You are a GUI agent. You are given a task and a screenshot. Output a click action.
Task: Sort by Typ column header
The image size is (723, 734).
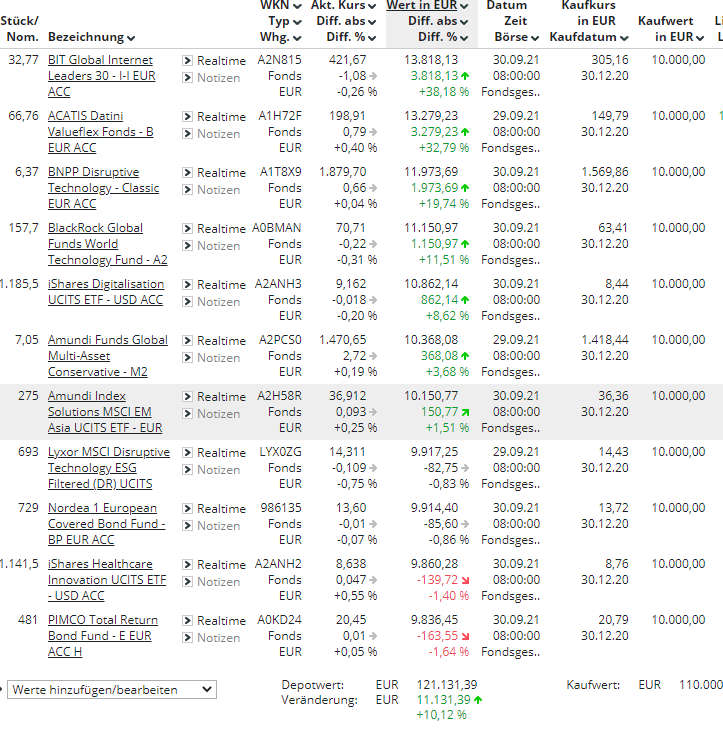tap(285, 21)
